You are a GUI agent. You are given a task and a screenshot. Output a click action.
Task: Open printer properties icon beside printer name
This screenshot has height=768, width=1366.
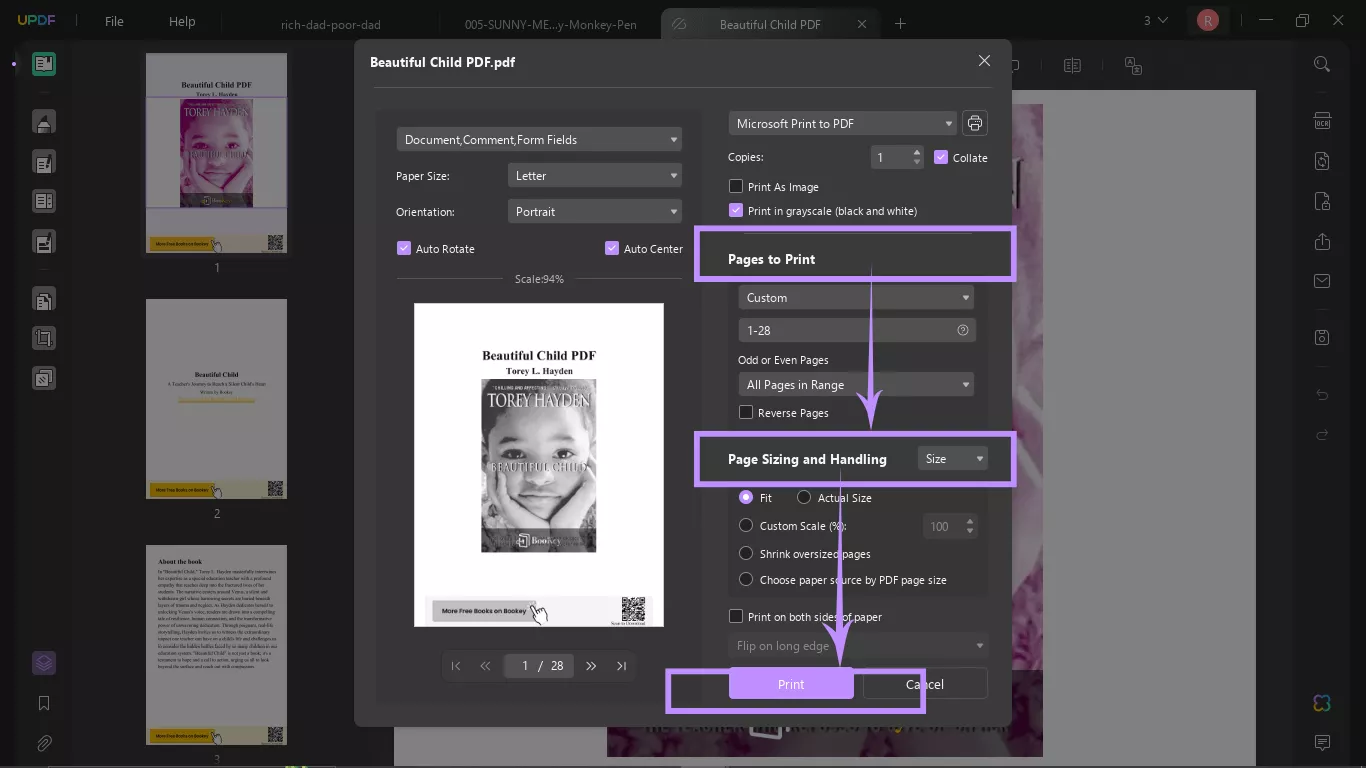[x=975, y=123]
